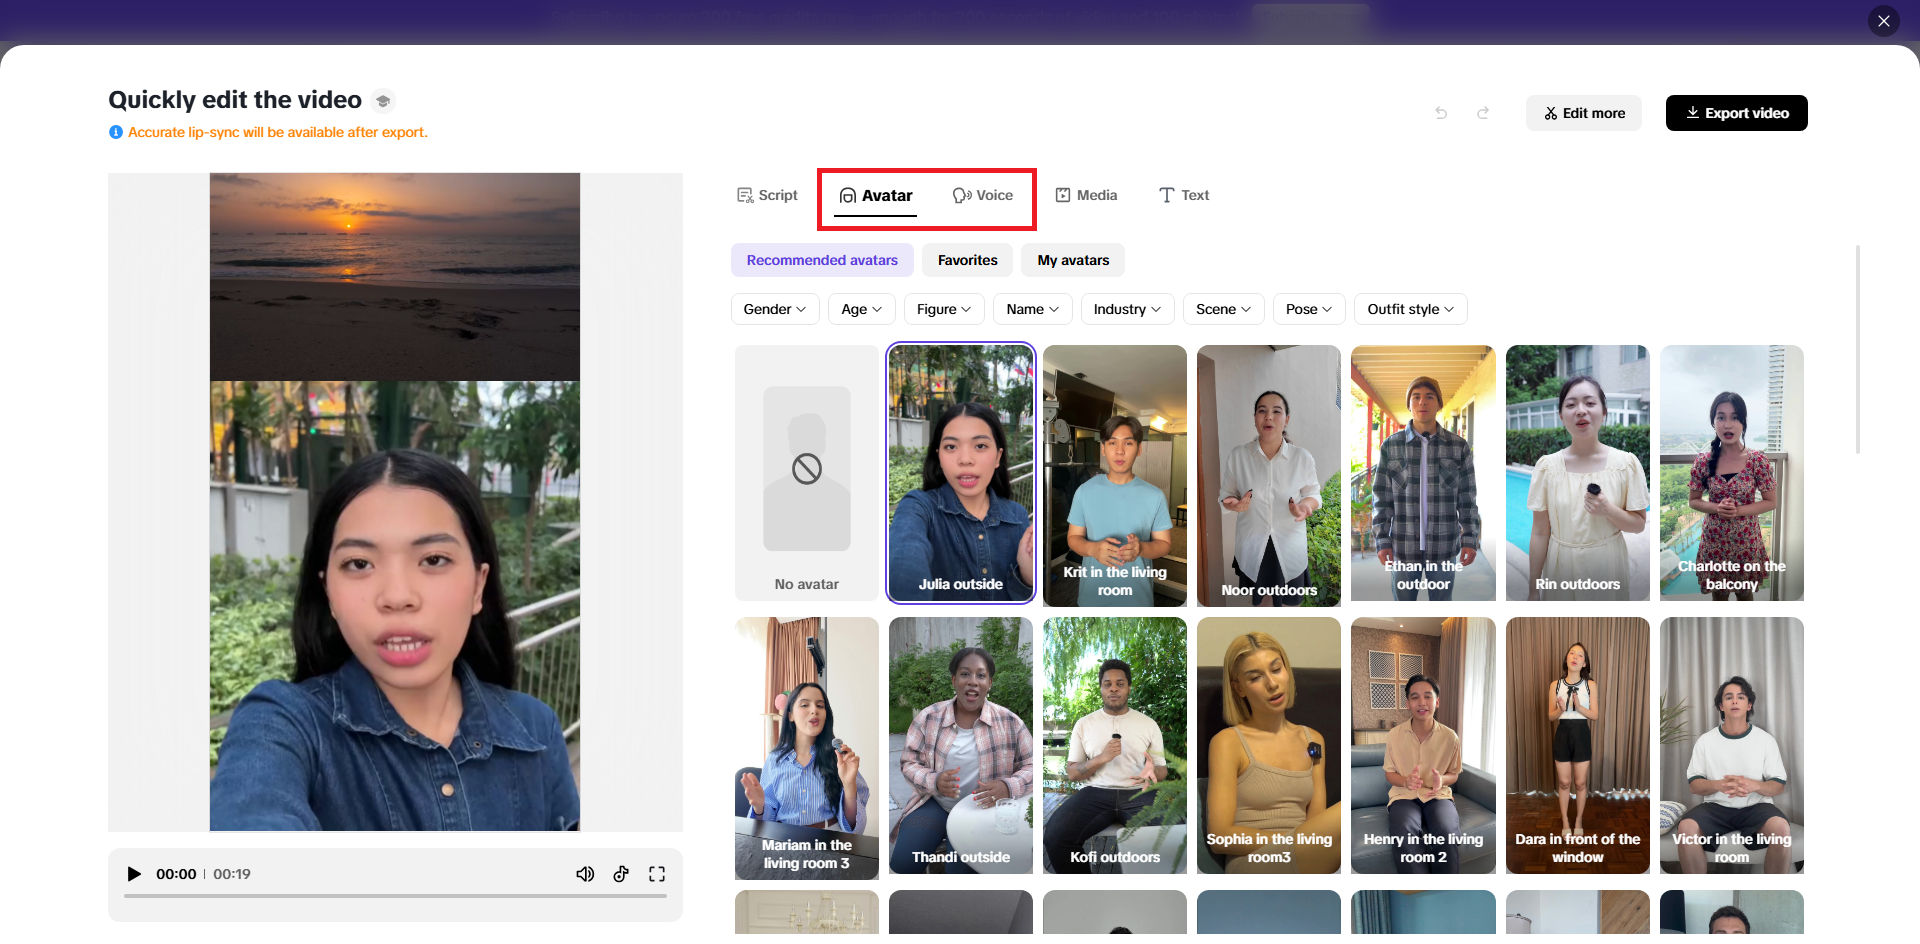Screen dimensions: 1920x944
Task: Switch to the Voice tab
Action: tap(983, 195)
